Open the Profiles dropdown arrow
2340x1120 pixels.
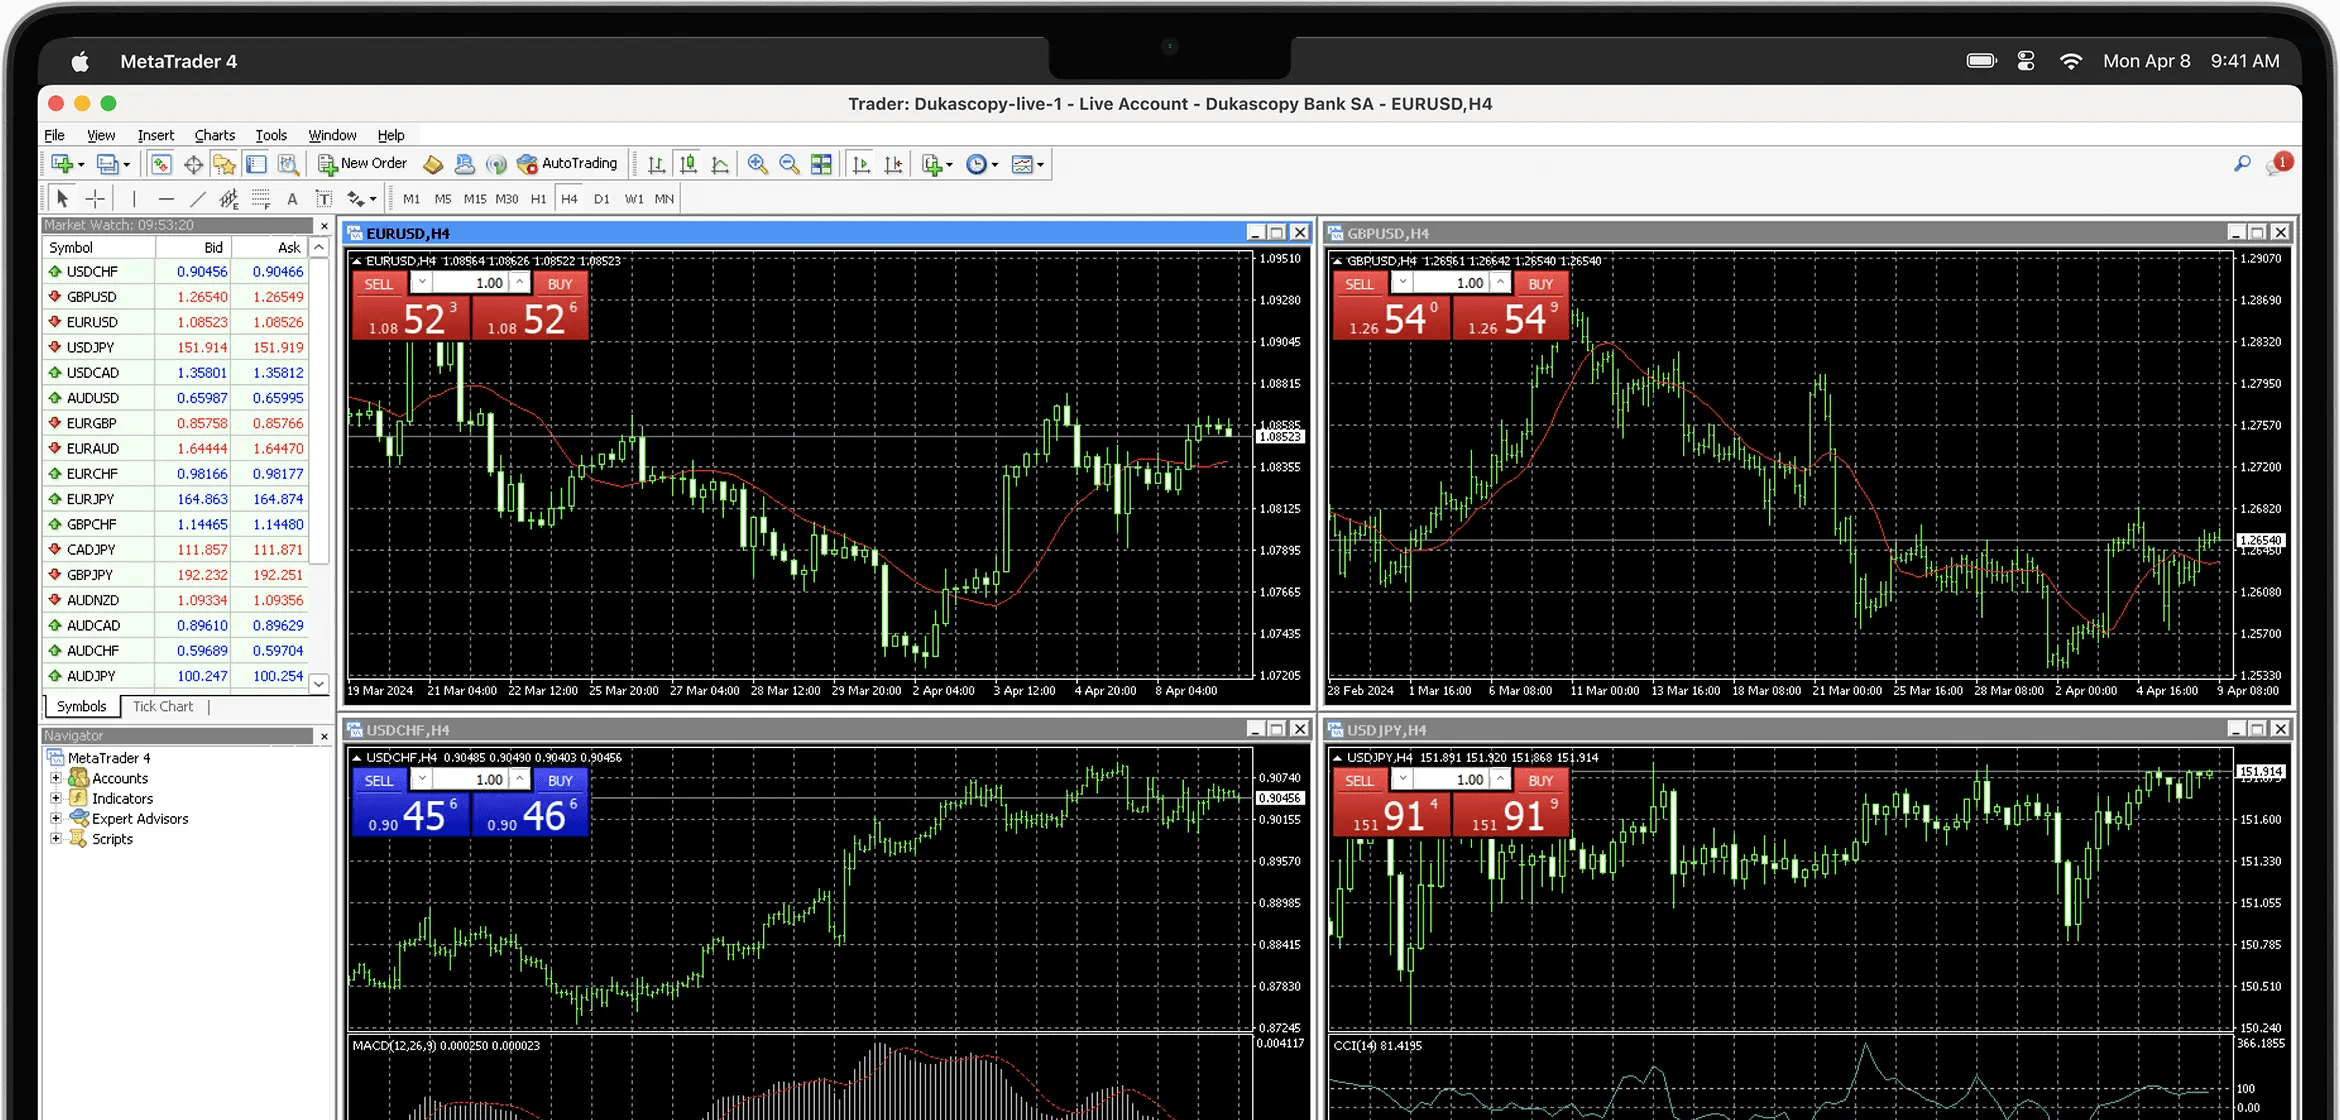(127, 166)
